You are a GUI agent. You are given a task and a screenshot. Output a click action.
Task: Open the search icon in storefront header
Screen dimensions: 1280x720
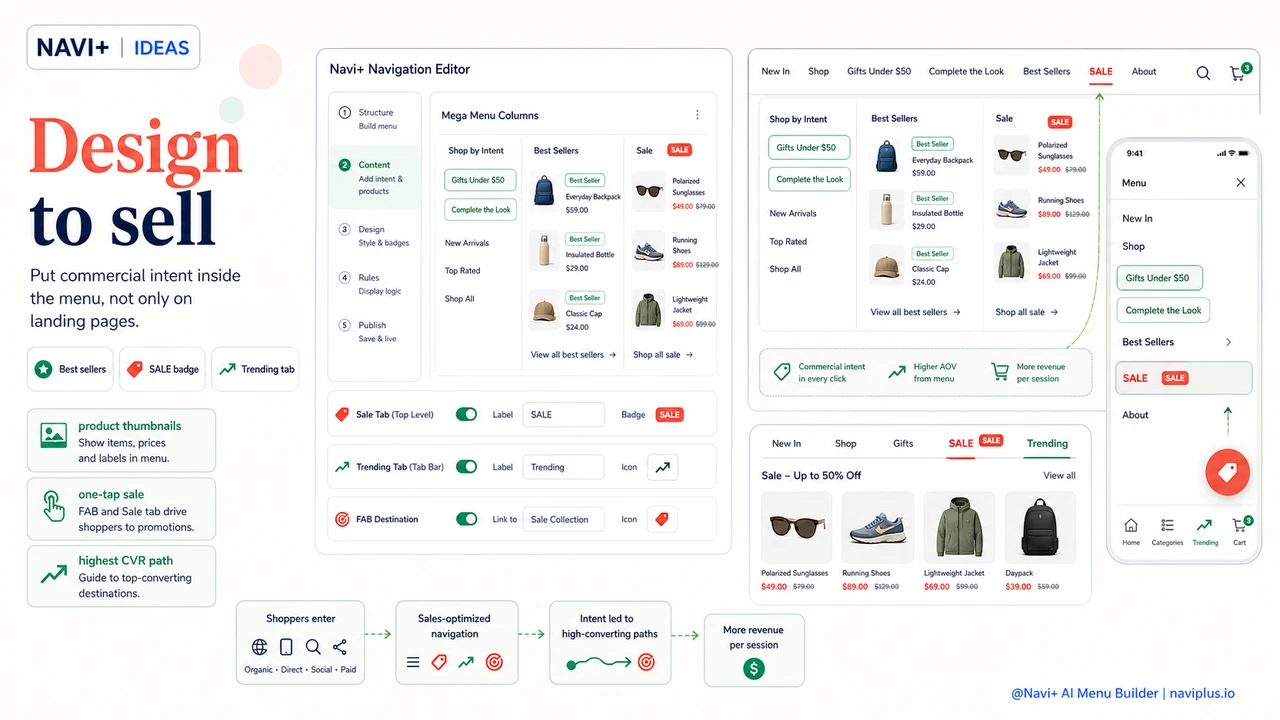click(x=1203, y=73)
